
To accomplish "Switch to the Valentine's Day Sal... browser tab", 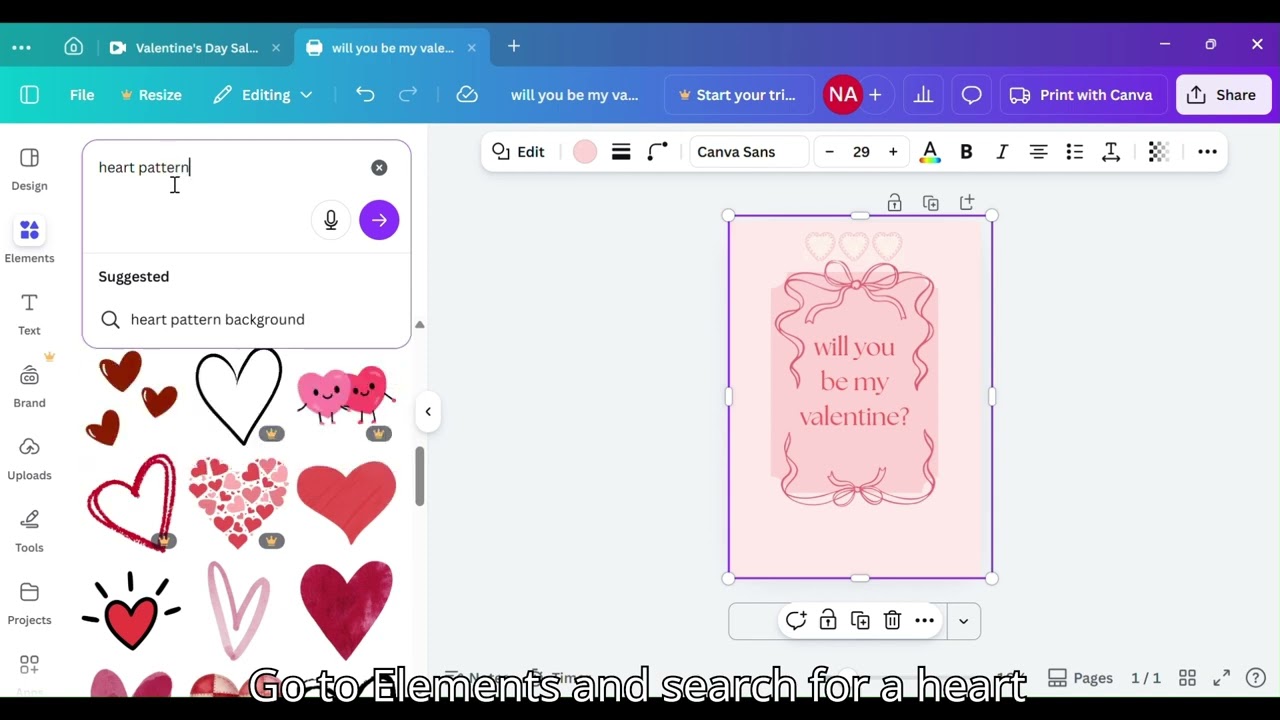I will click(x=196, y=48).
